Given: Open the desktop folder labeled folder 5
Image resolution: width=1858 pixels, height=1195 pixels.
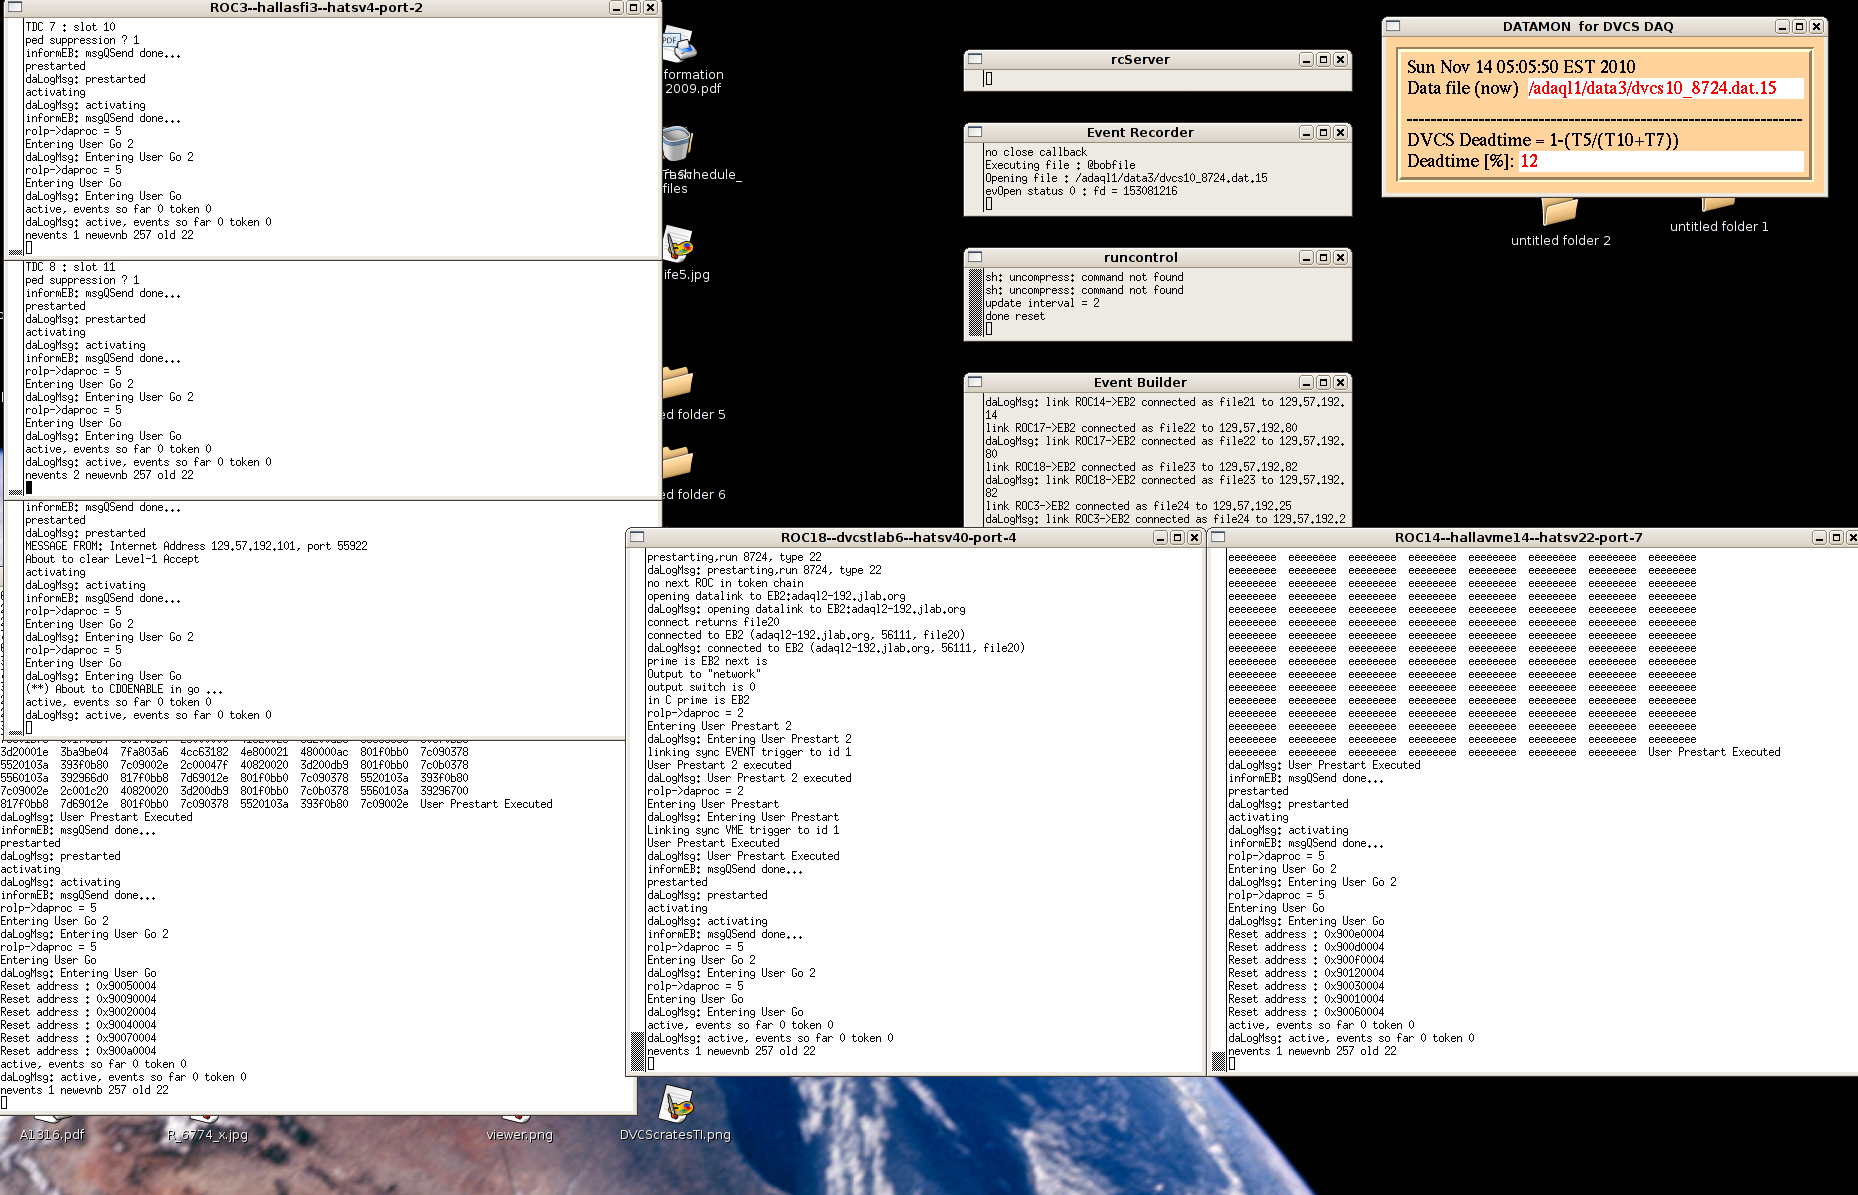Looking at the screenshot, I should [678, 384].
